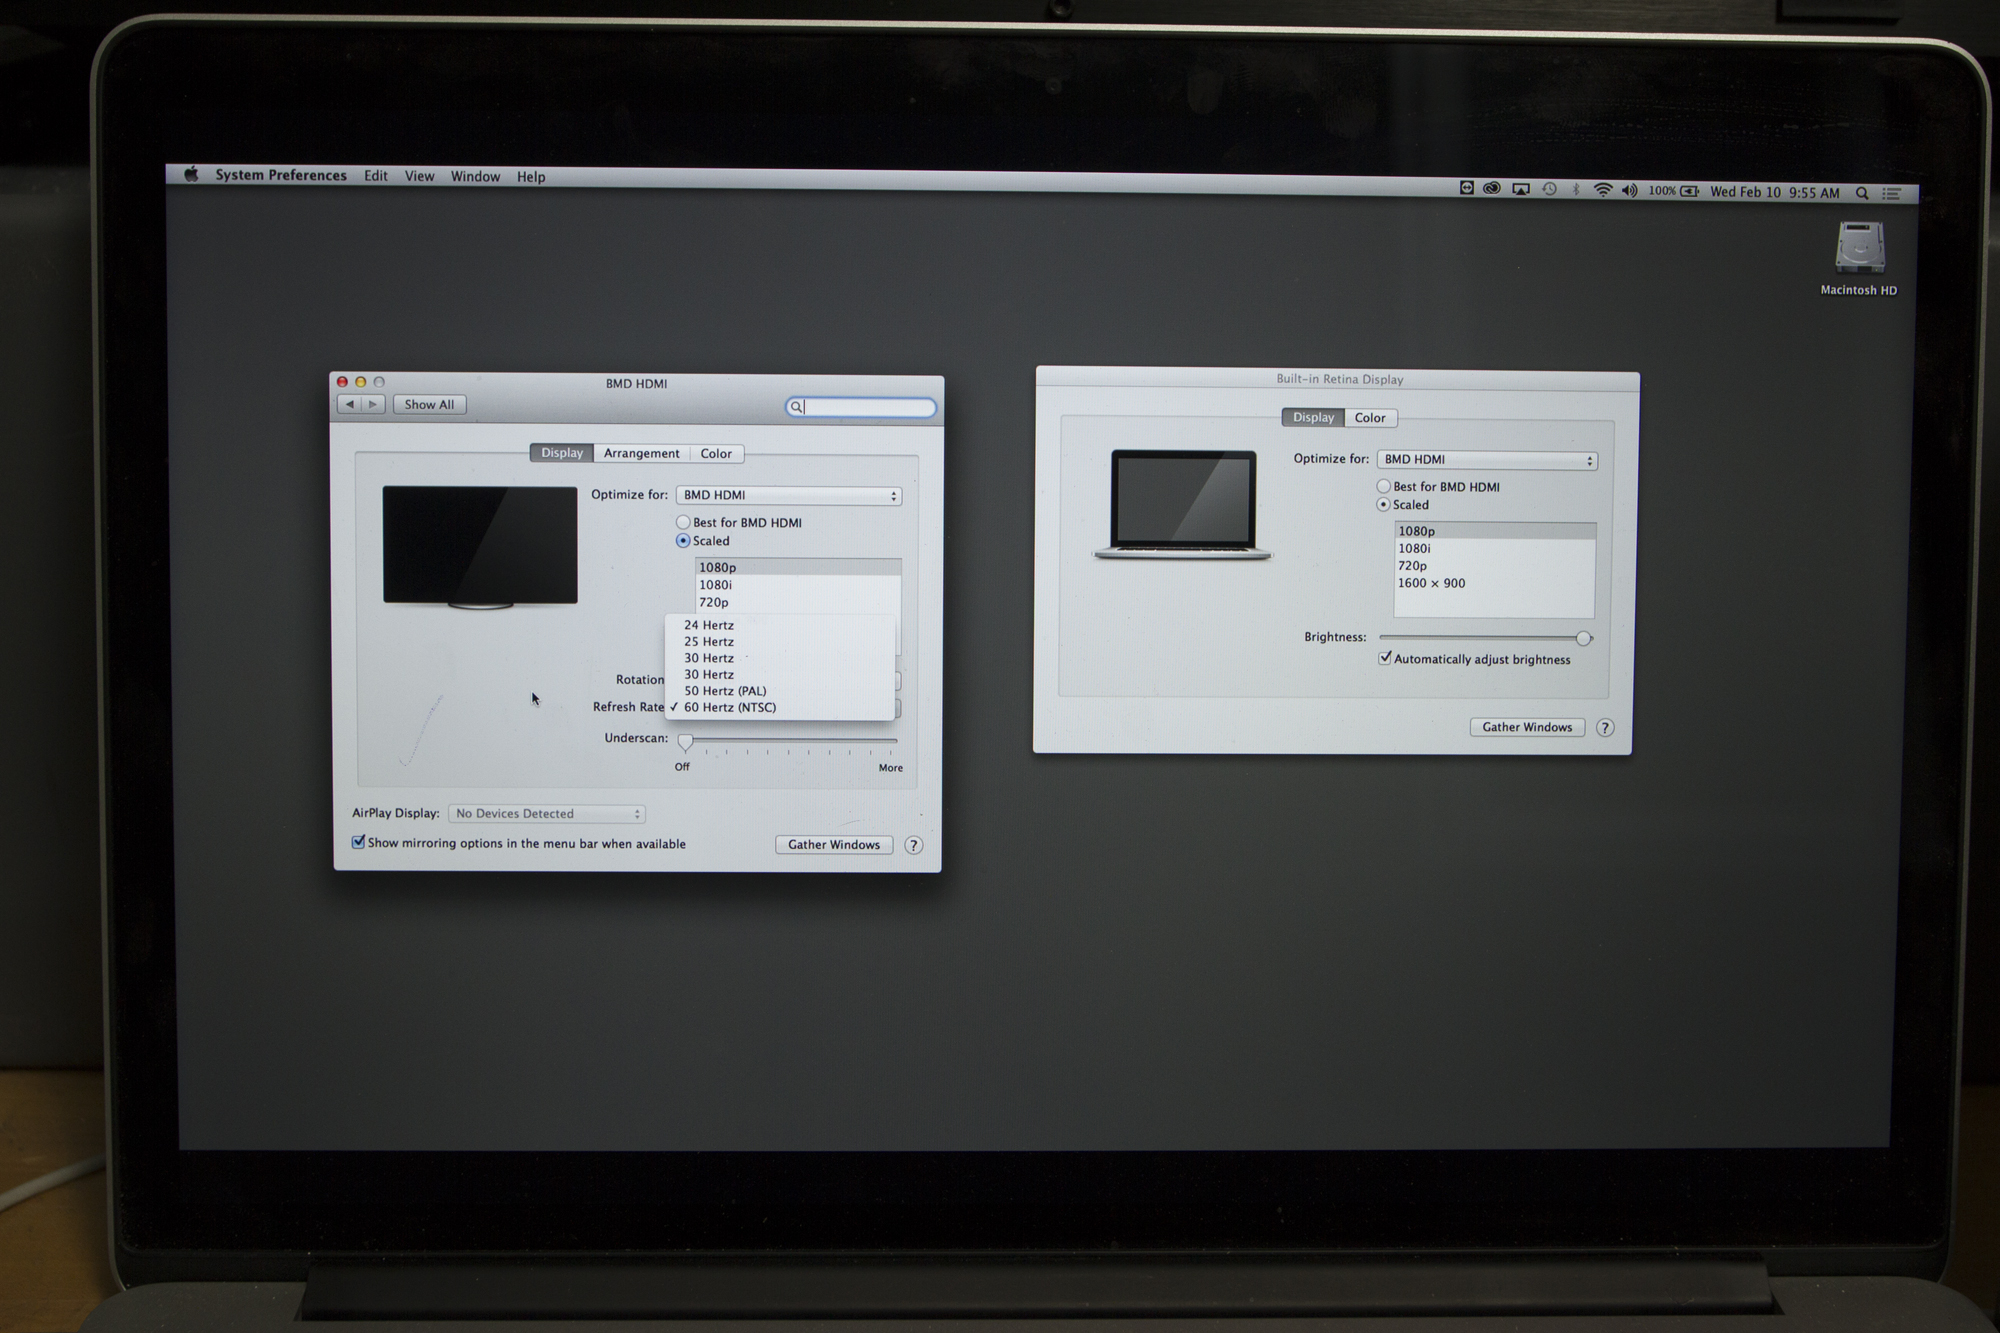
Task: Select 720p resolution in Retina Display window
Action: click(x=1495, y=566)
